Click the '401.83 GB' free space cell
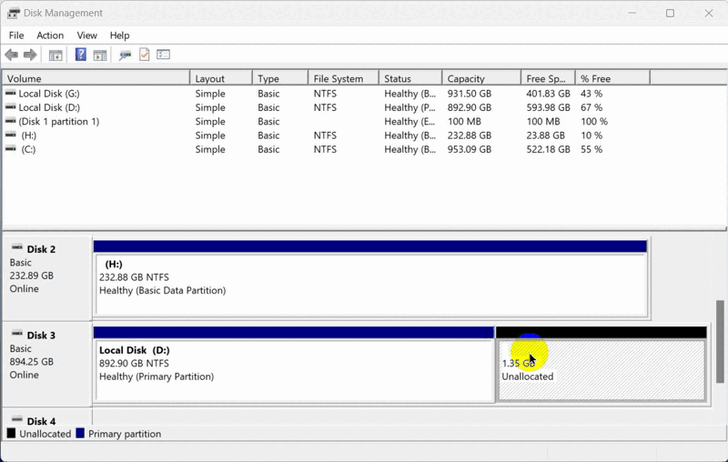The image size is (728, 462). [548, 93]
